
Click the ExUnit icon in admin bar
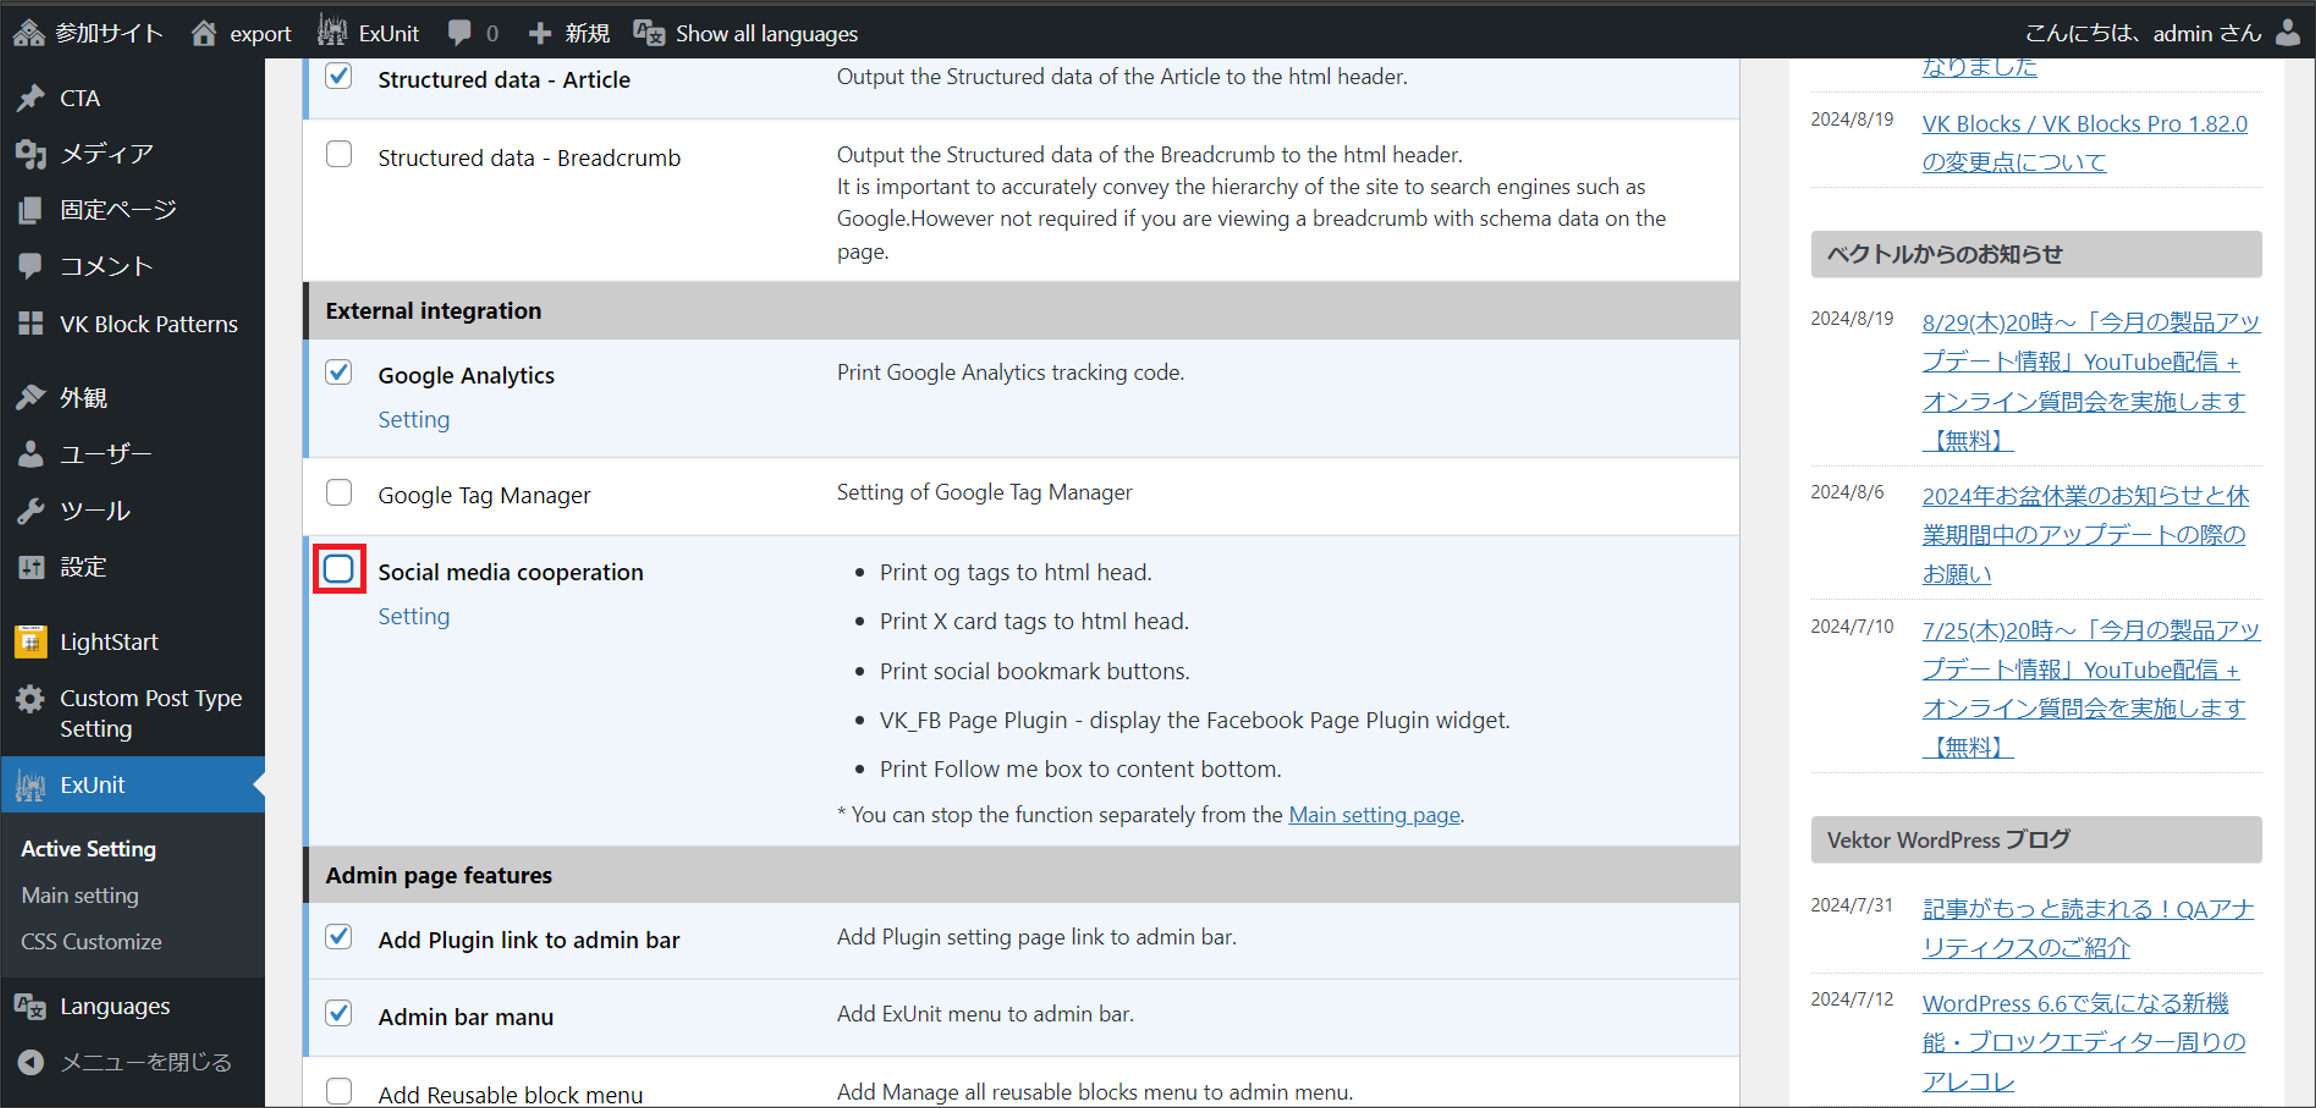332,32
